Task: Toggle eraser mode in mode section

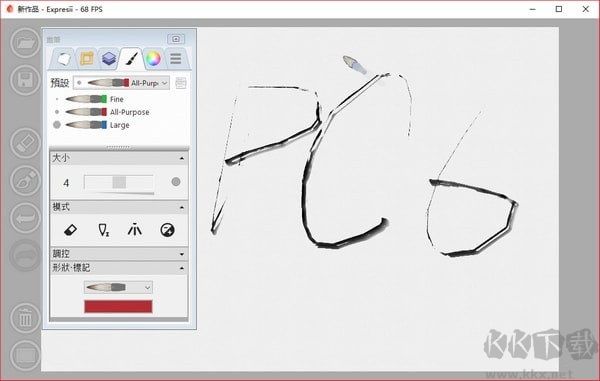Action: click(x=70, y=230)
